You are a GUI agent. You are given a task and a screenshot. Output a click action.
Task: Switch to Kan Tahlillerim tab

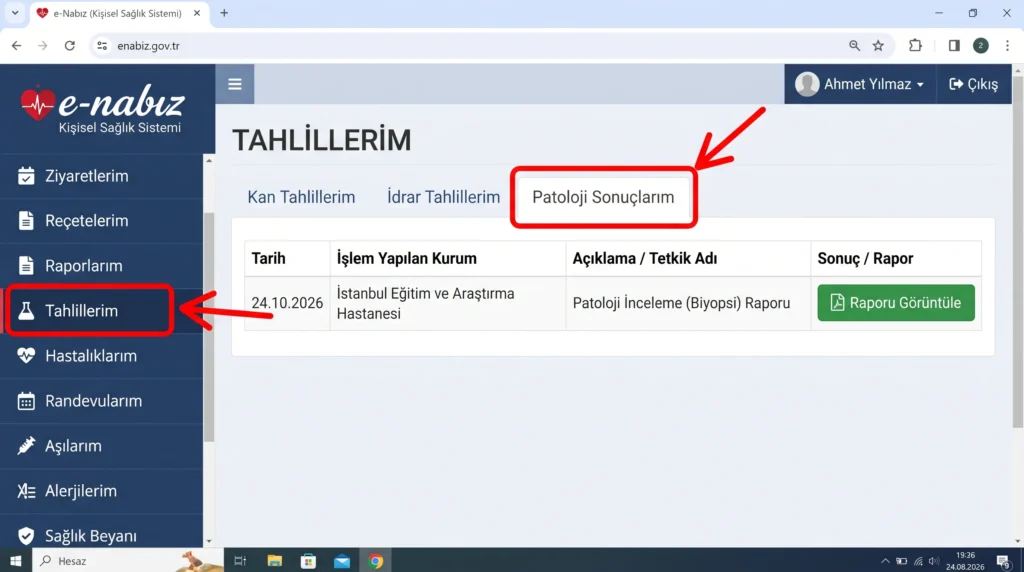[301, 197]
